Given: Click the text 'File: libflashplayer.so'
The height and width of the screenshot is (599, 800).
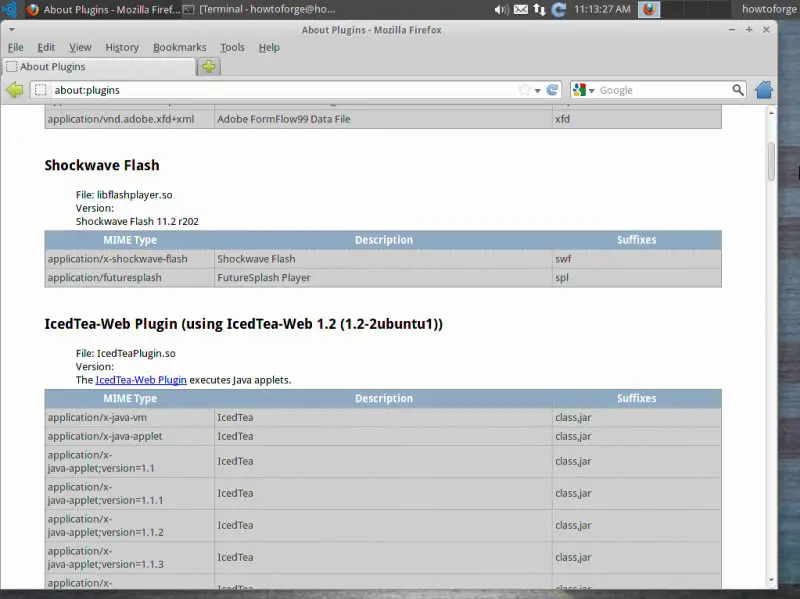Looking at the screenshot, I should pyautogui.click(x=124, y=195).
